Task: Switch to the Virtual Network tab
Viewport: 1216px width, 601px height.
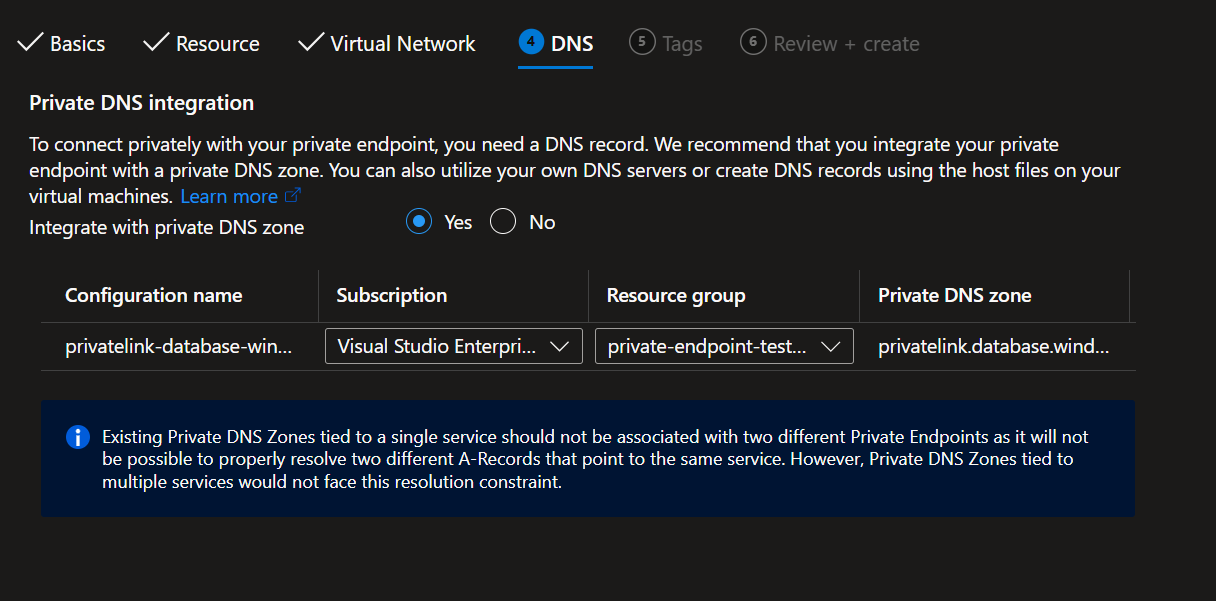Action: click(x=387, y=44)
